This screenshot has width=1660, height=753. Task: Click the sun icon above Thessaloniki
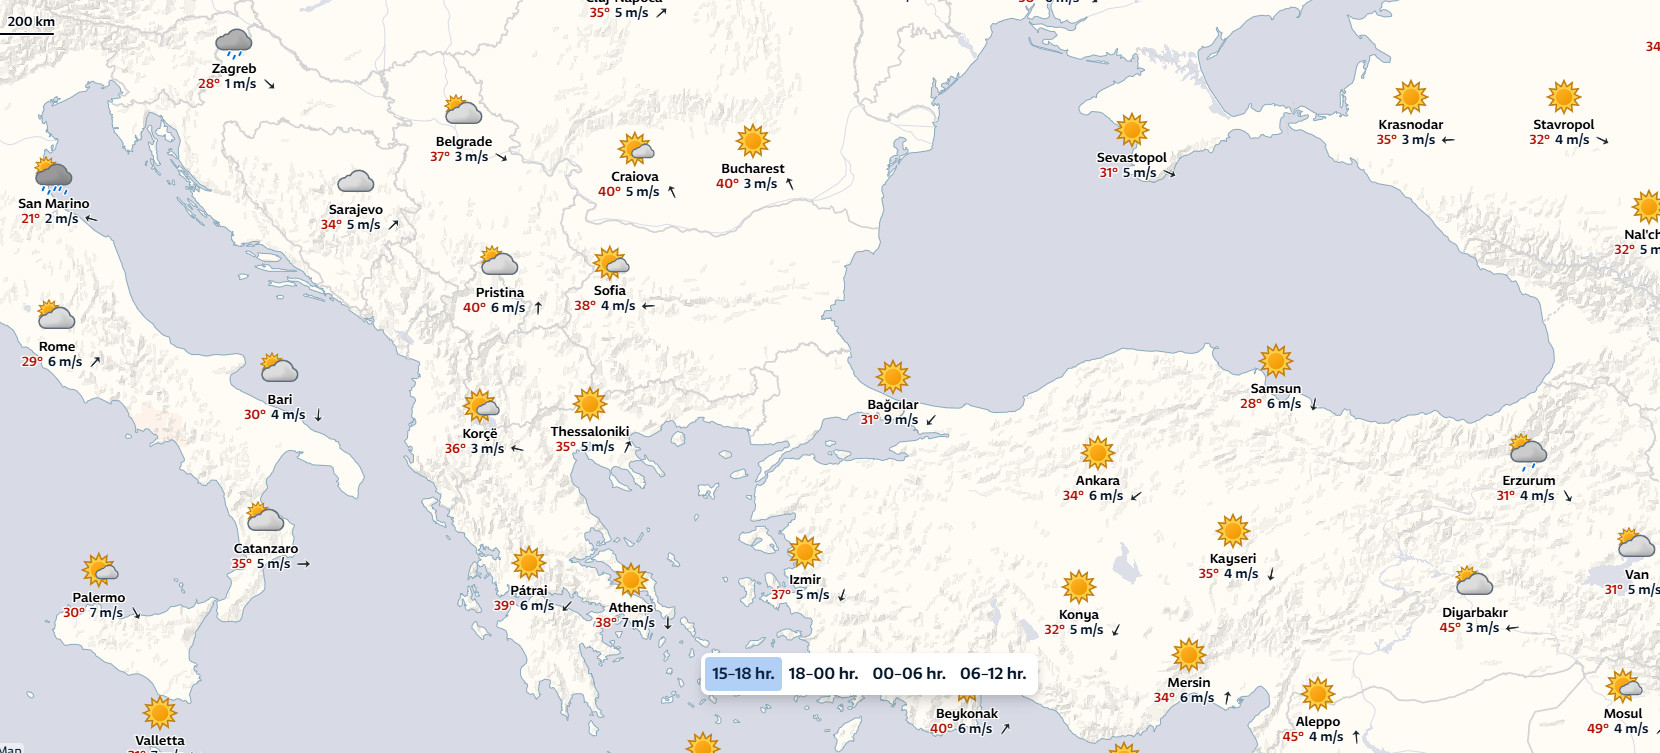(x=590, y=404)
